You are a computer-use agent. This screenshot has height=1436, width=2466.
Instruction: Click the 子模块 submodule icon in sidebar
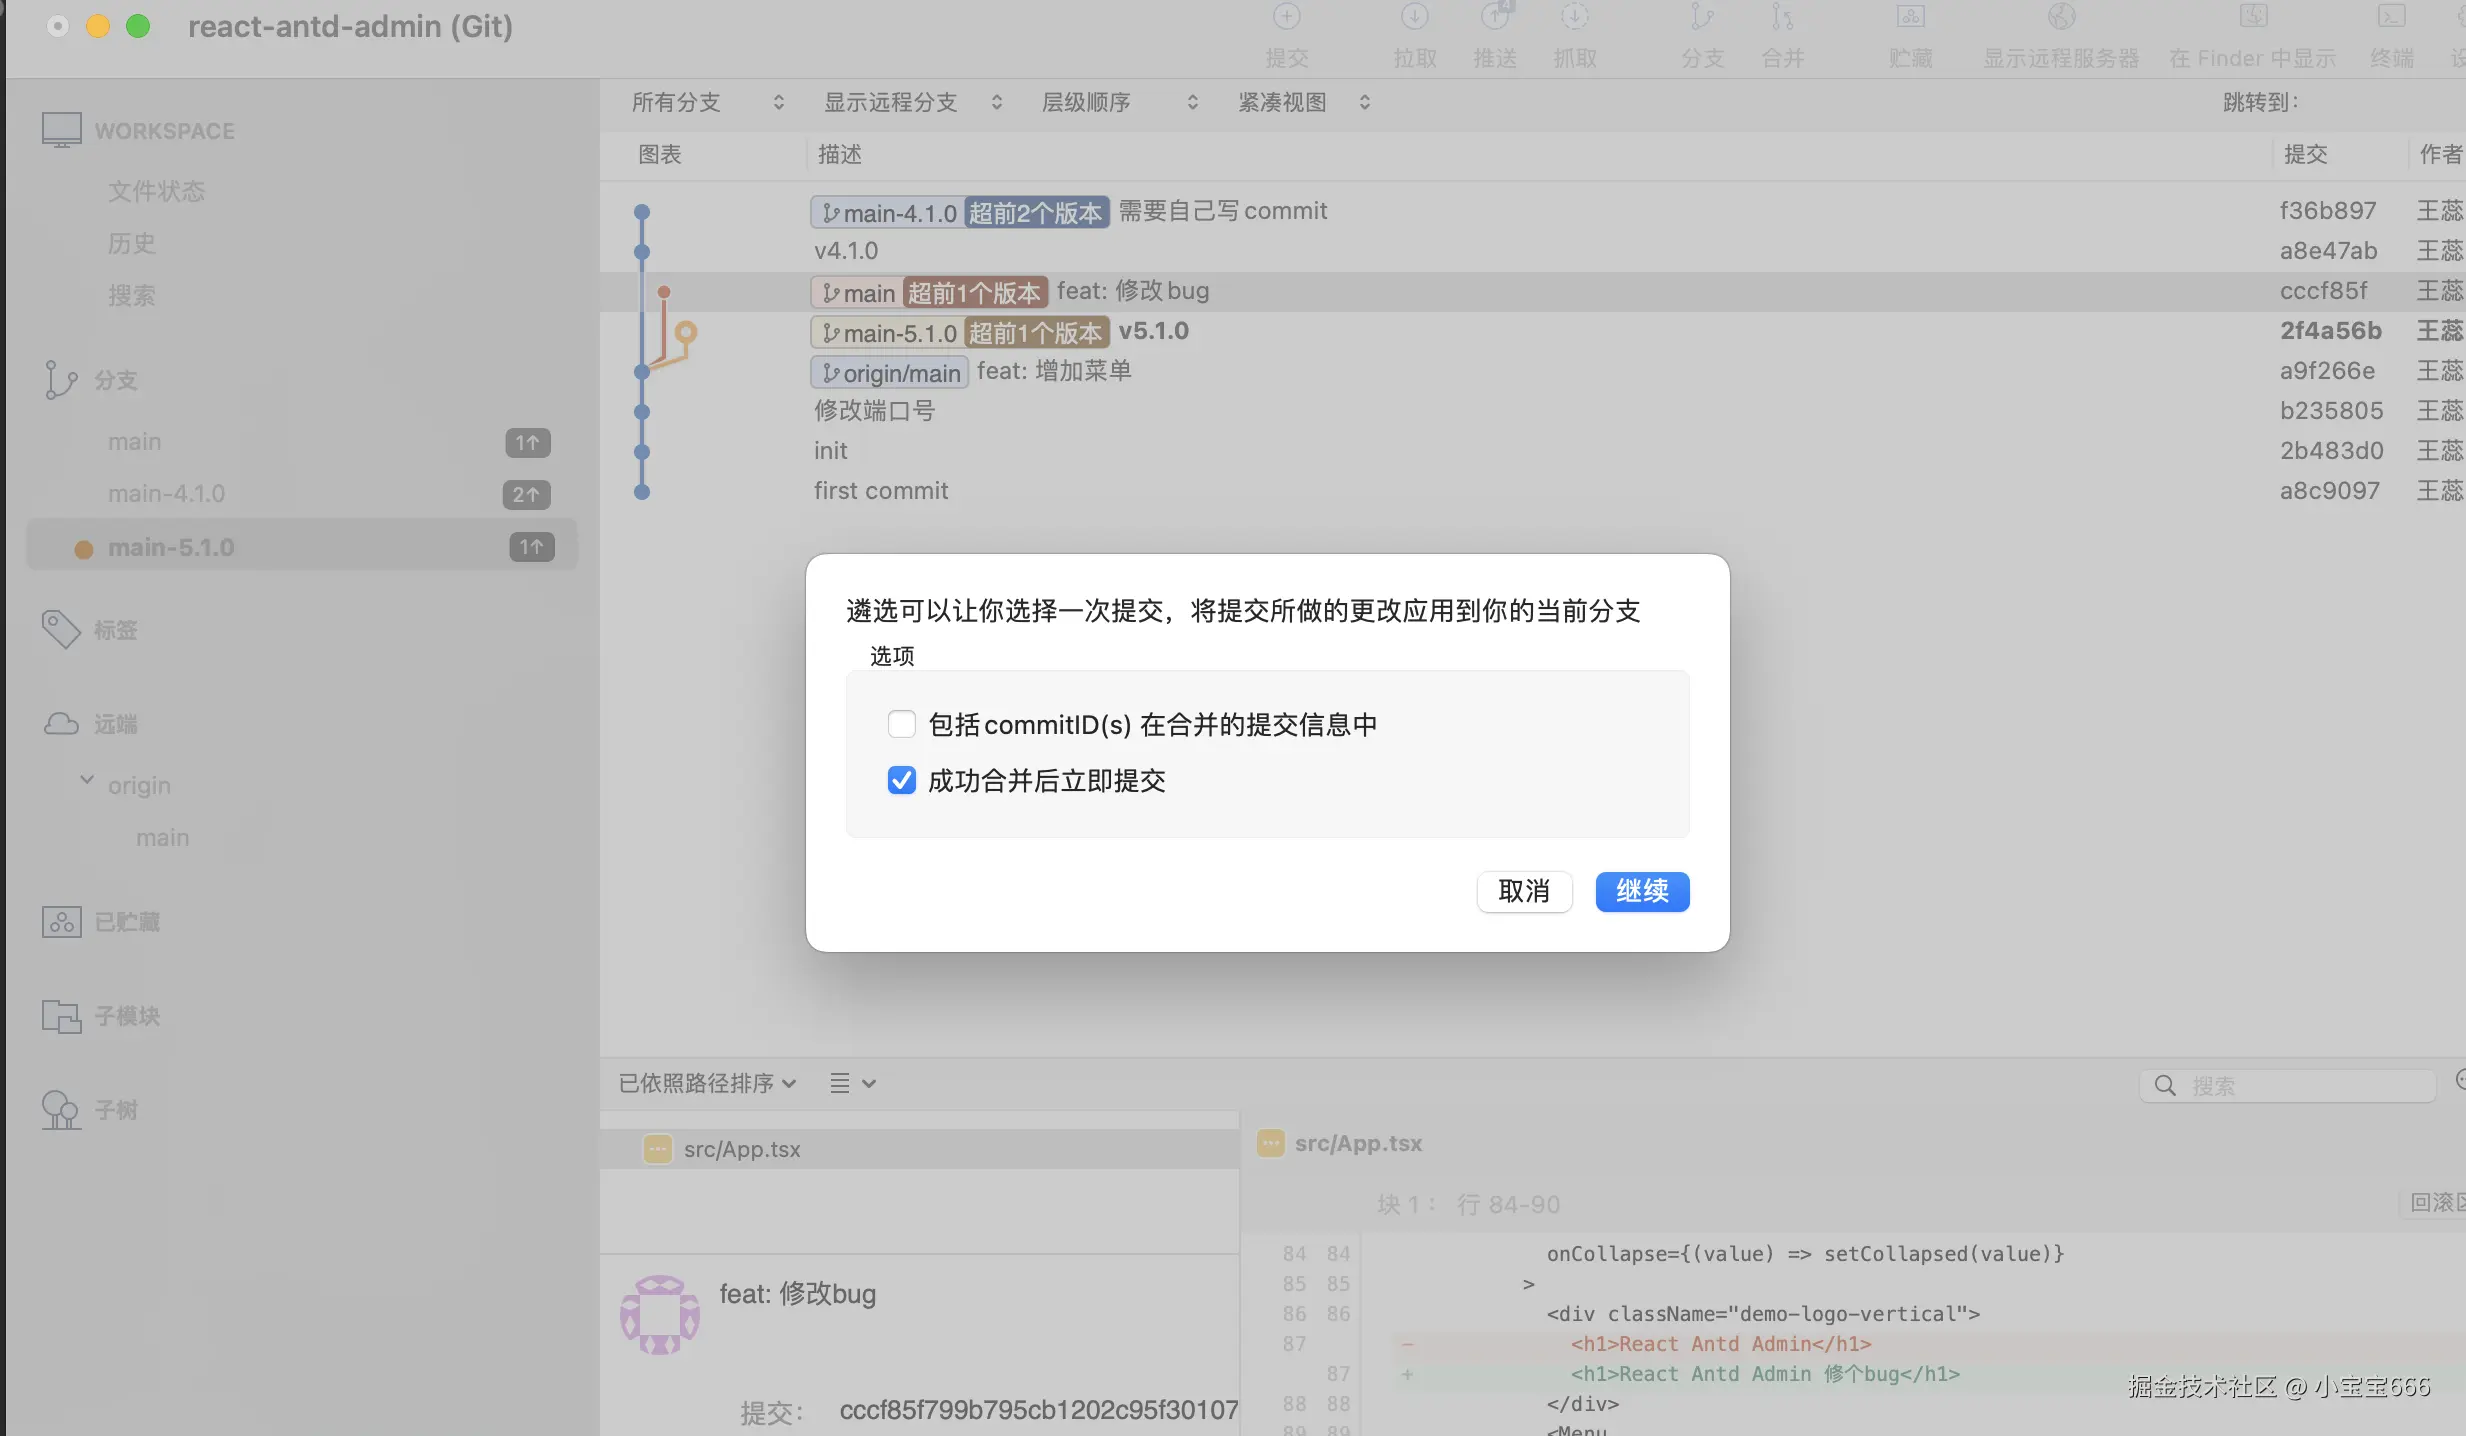point(61,1016)
